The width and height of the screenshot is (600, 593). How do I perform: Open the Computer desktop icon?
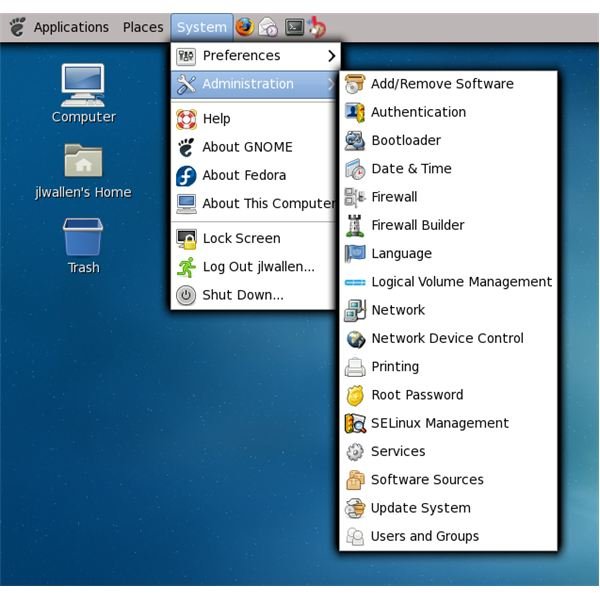click(x=83, y=86)
